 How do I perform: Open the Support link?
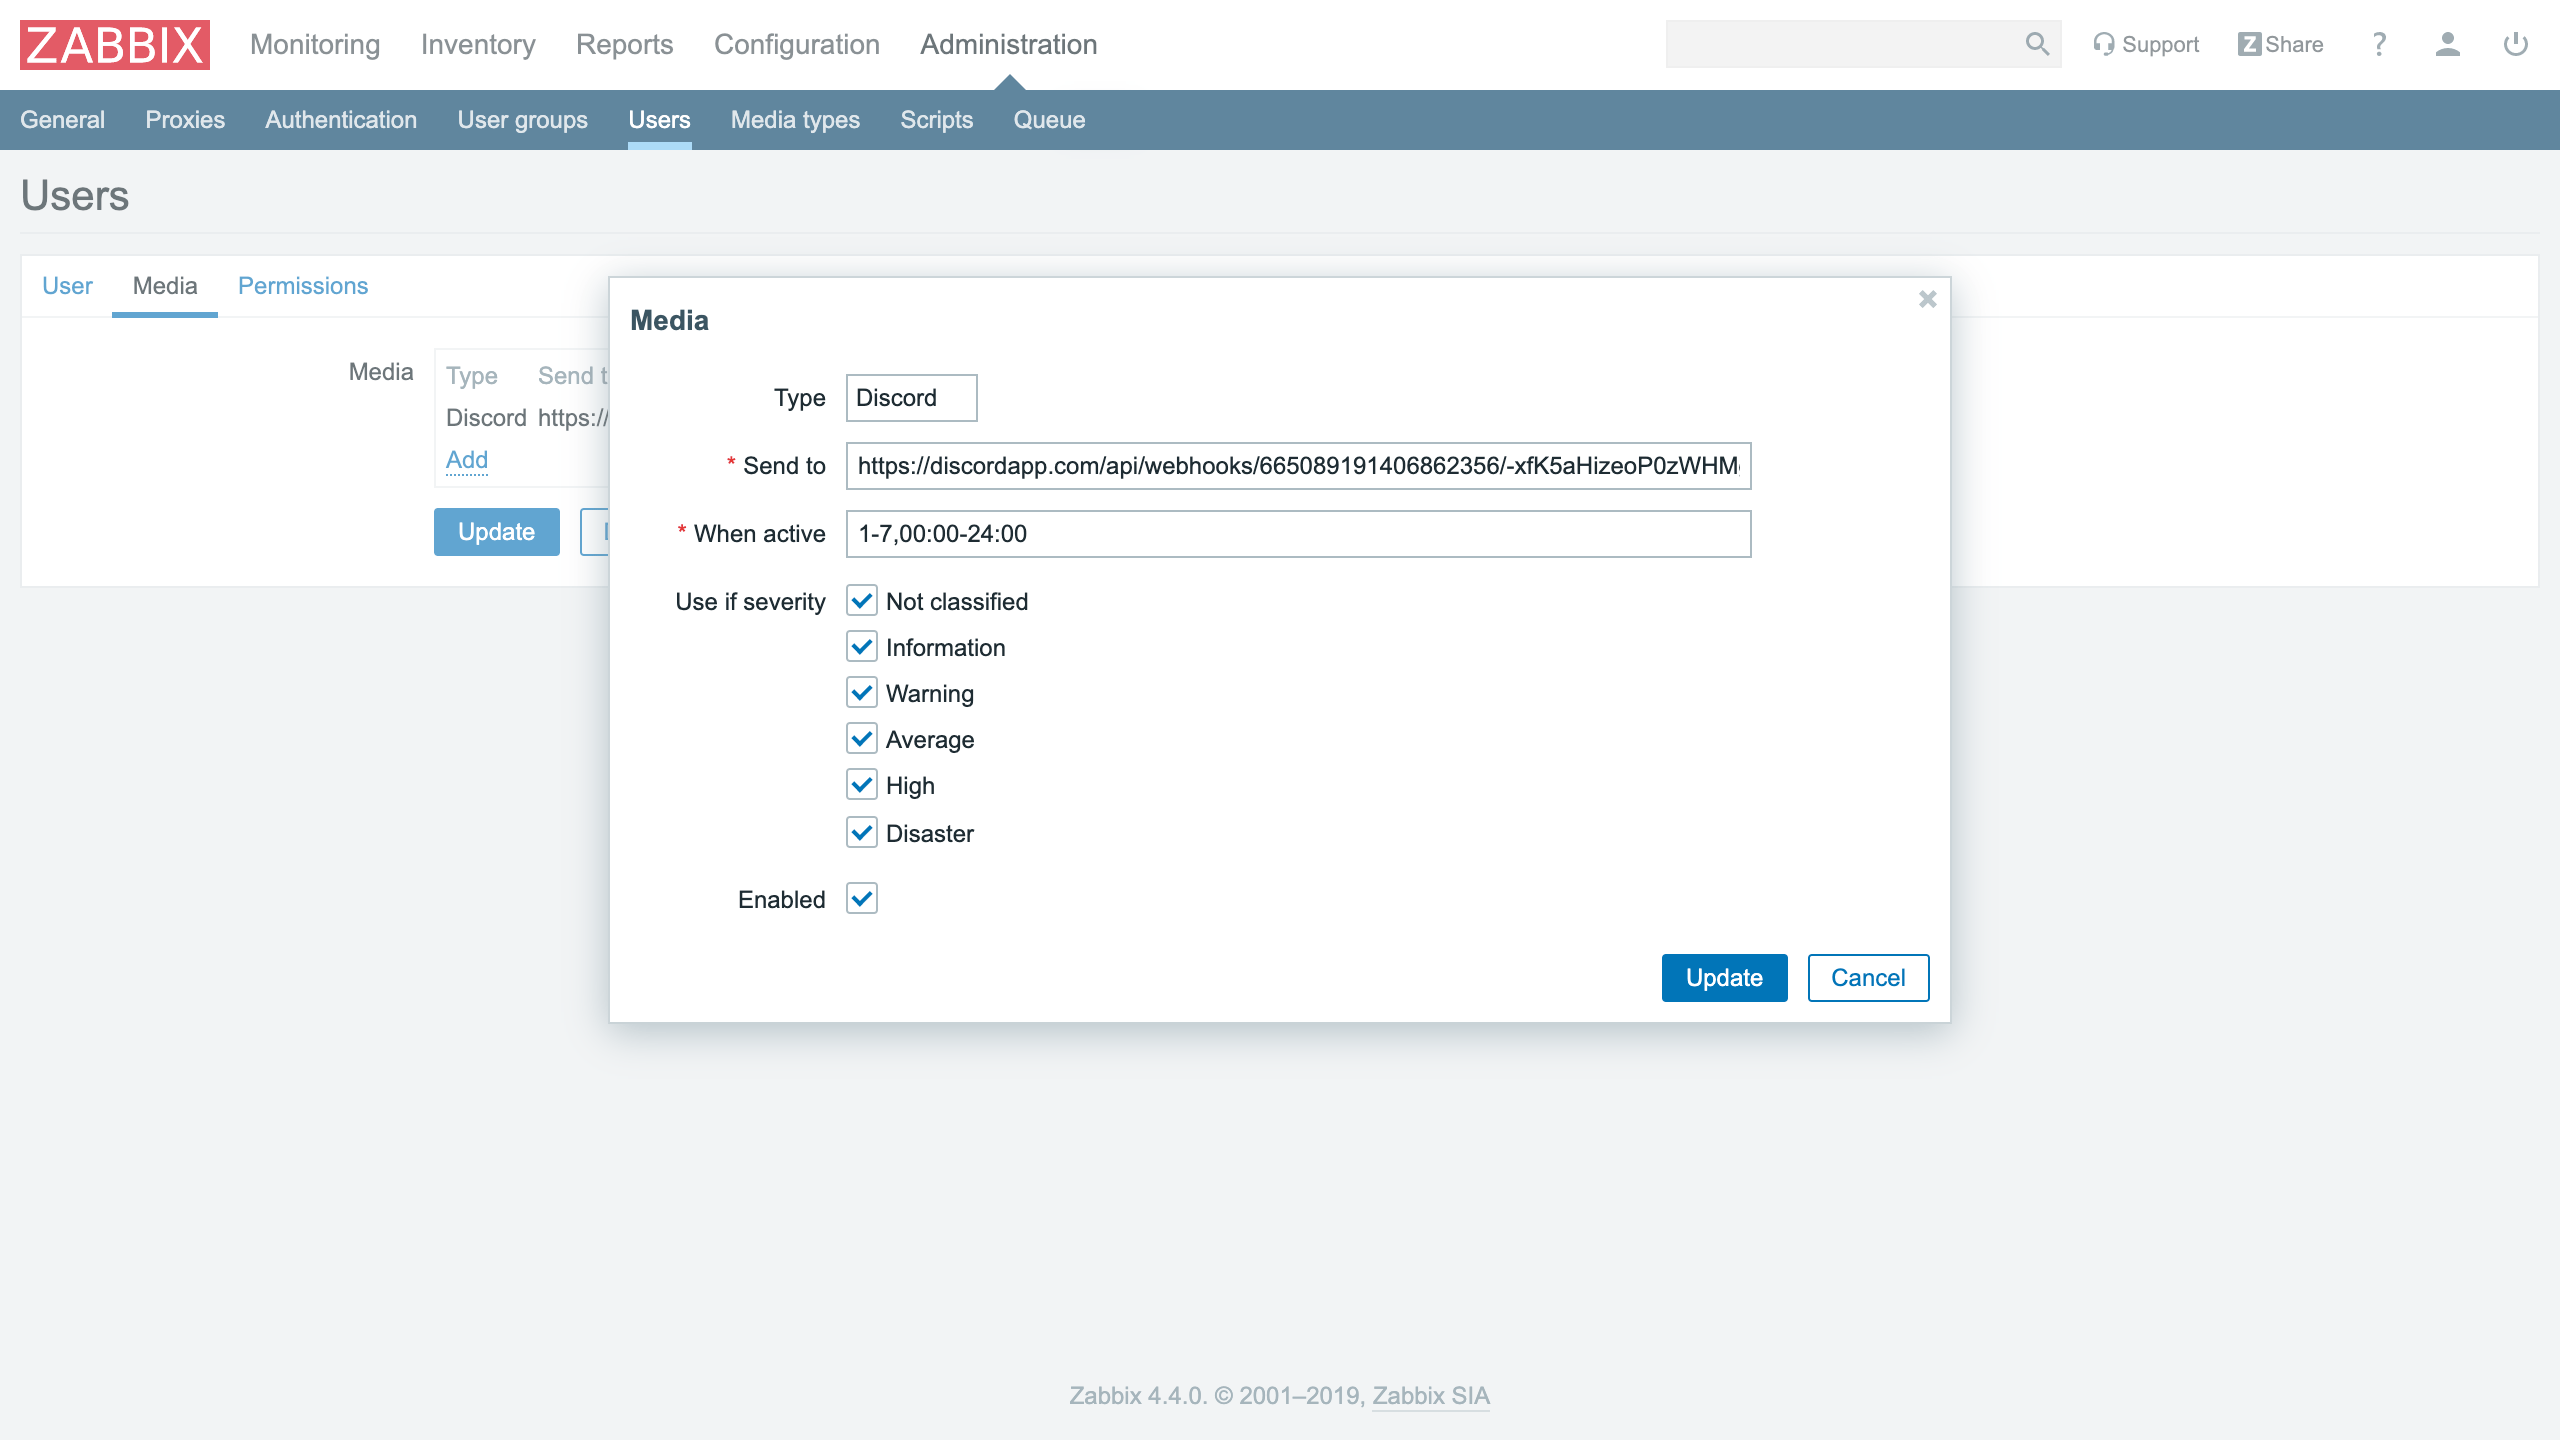[x=2146, y=44]
